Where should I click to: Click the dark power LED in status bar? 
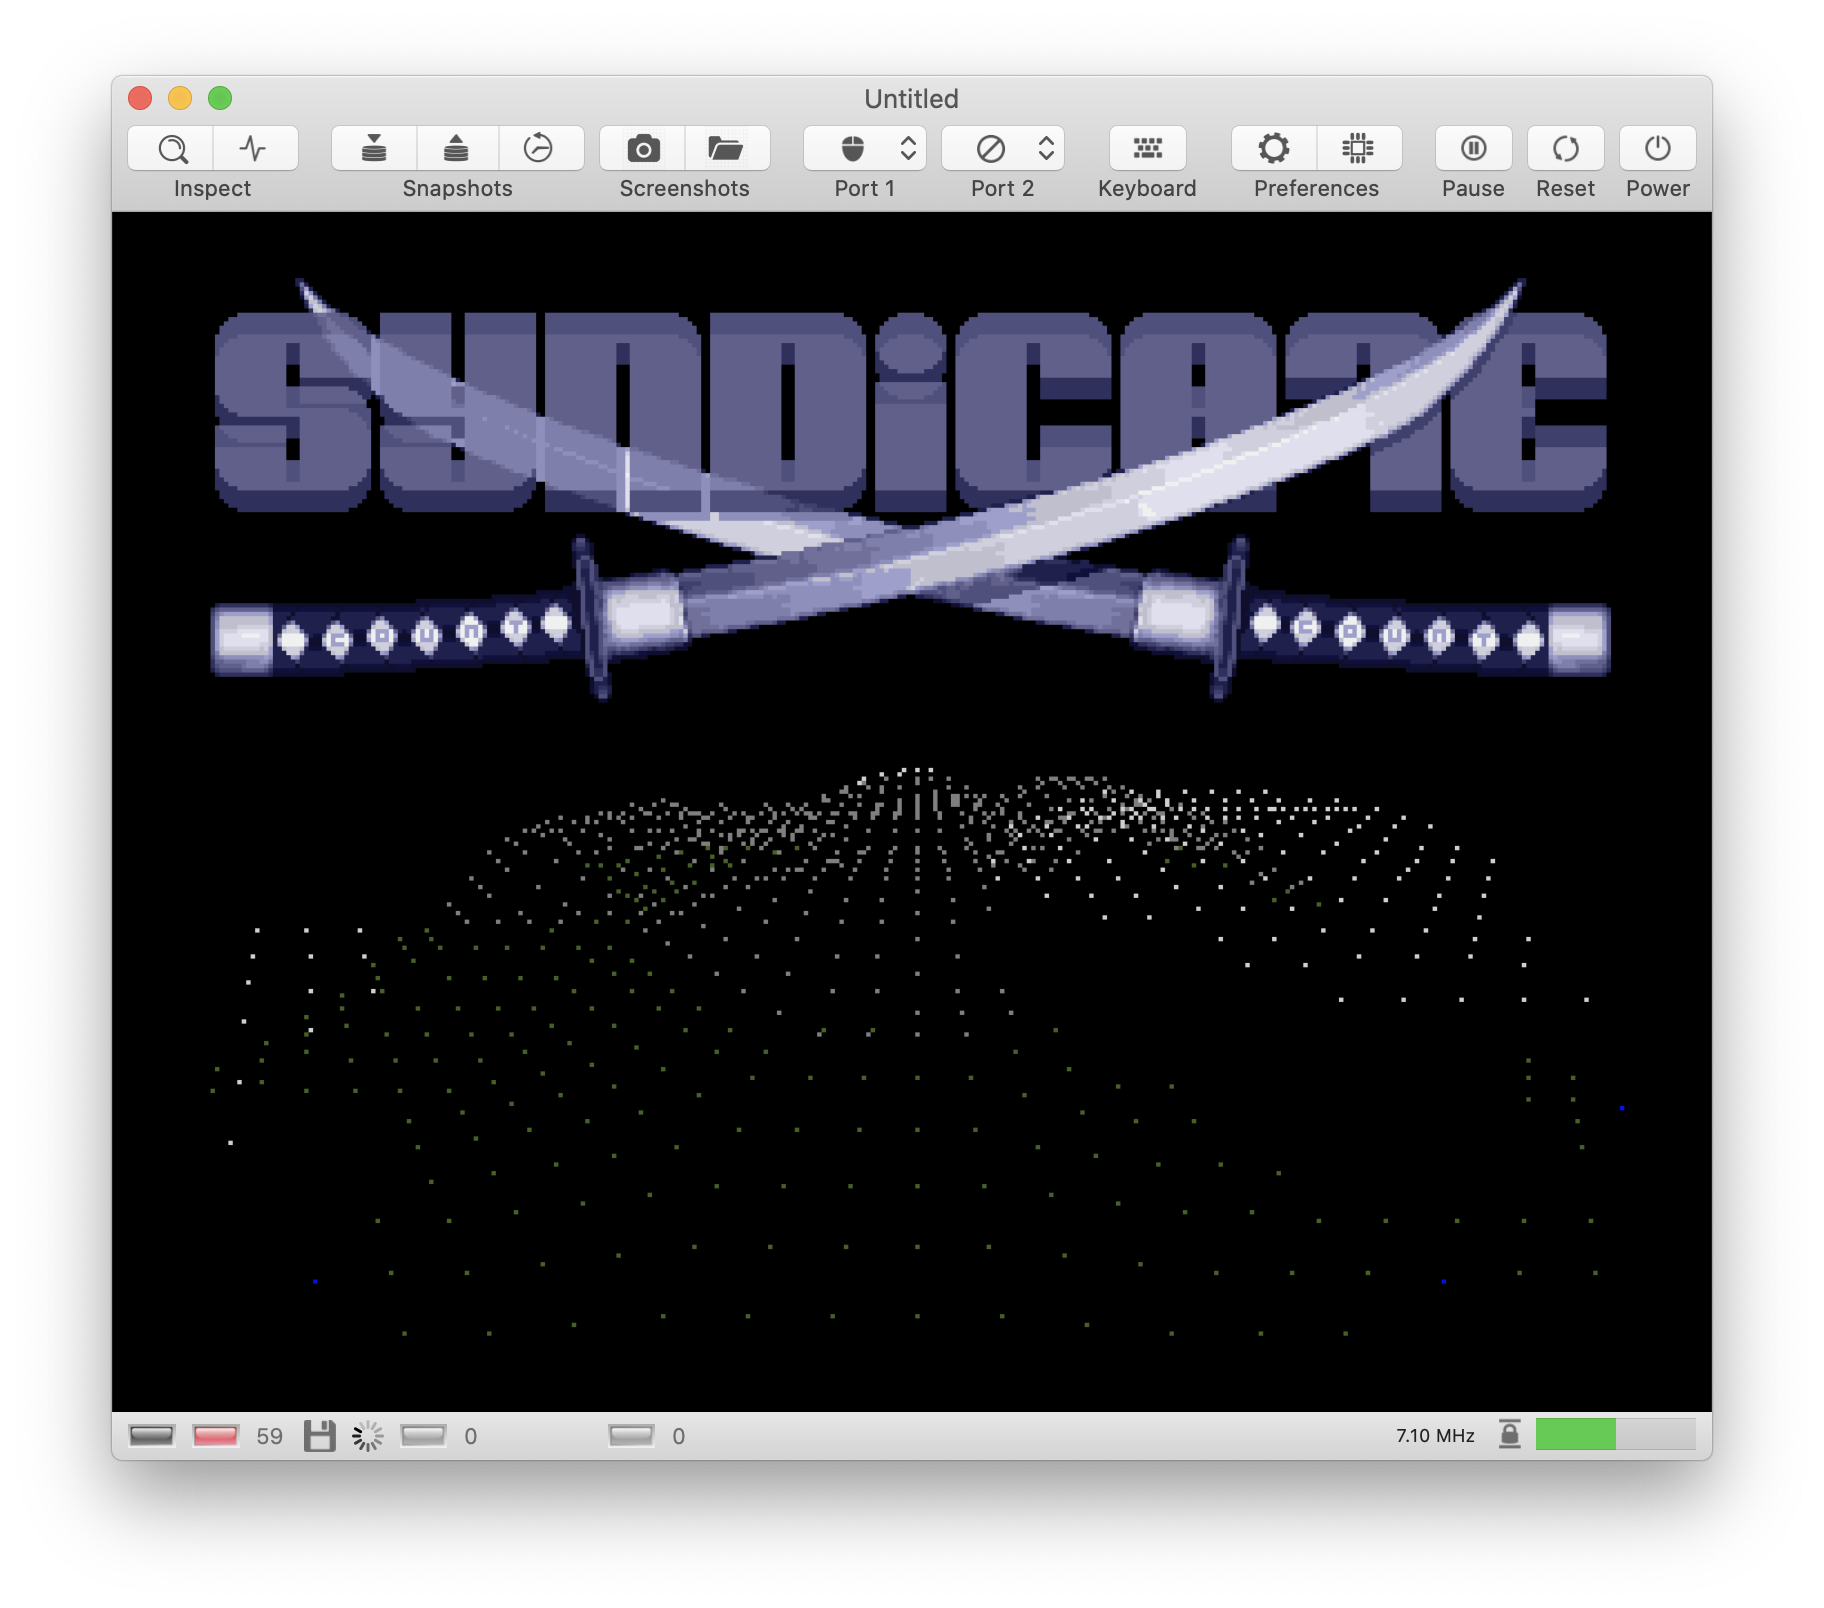tap(152, 1436)
